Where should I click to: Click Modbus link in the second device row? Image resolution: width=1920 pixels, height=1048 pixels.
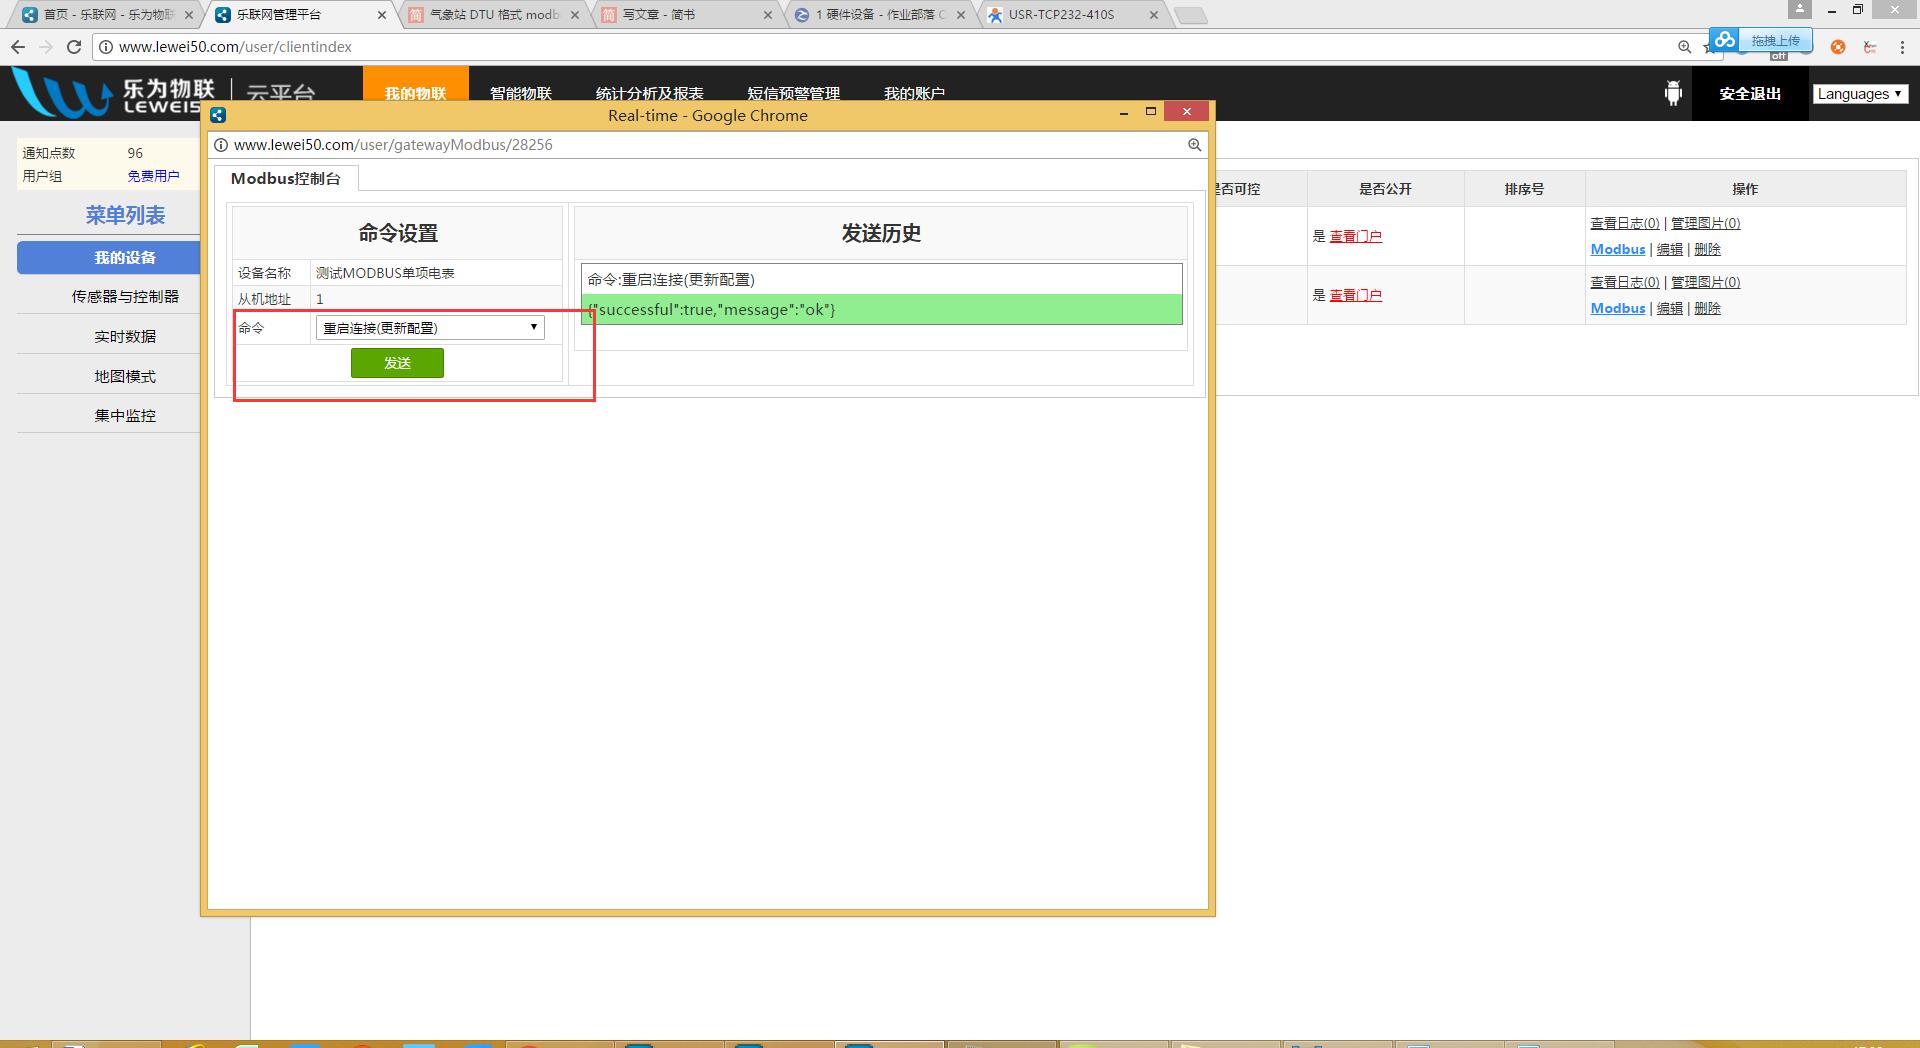click(x=1617, y=308)
